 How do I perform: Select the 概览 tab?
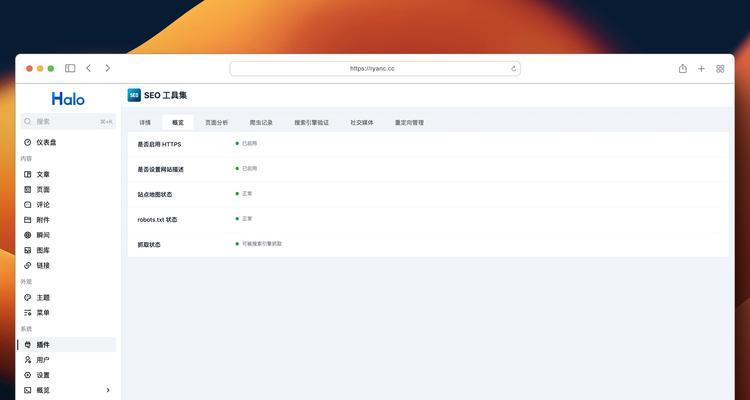(x=178, y=122)
